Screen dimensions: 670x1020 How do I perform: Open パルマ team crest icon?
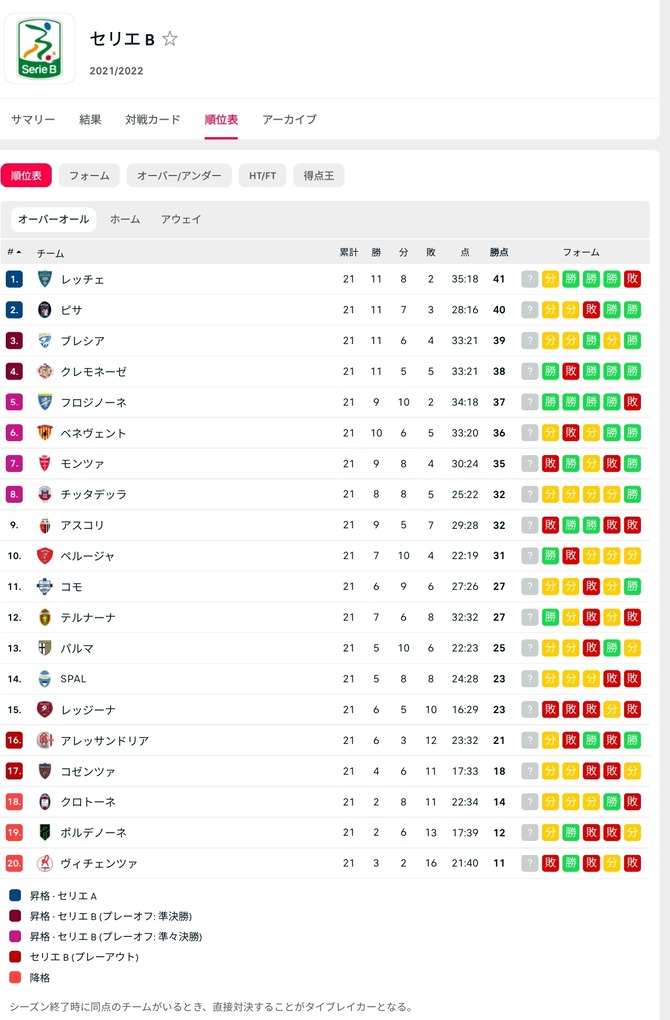pos(45,648)
